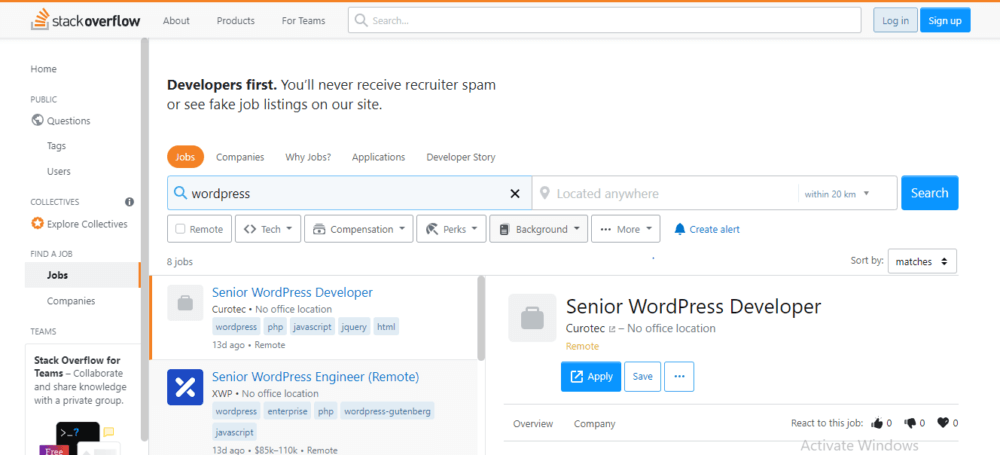This screenshot has width=1000, height=455.
Task: Click the heart reaction icon
Action: tap(943, 423)
